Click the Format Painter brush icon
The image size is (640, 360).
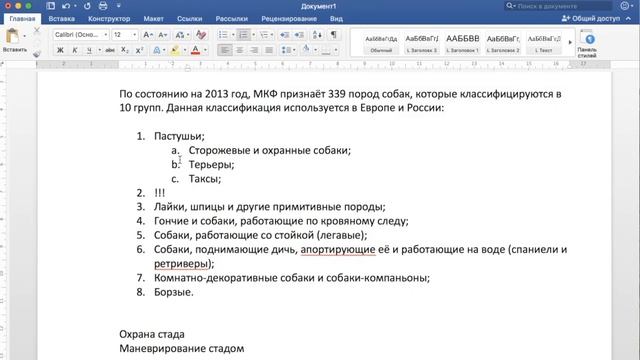tap(37, 53)
